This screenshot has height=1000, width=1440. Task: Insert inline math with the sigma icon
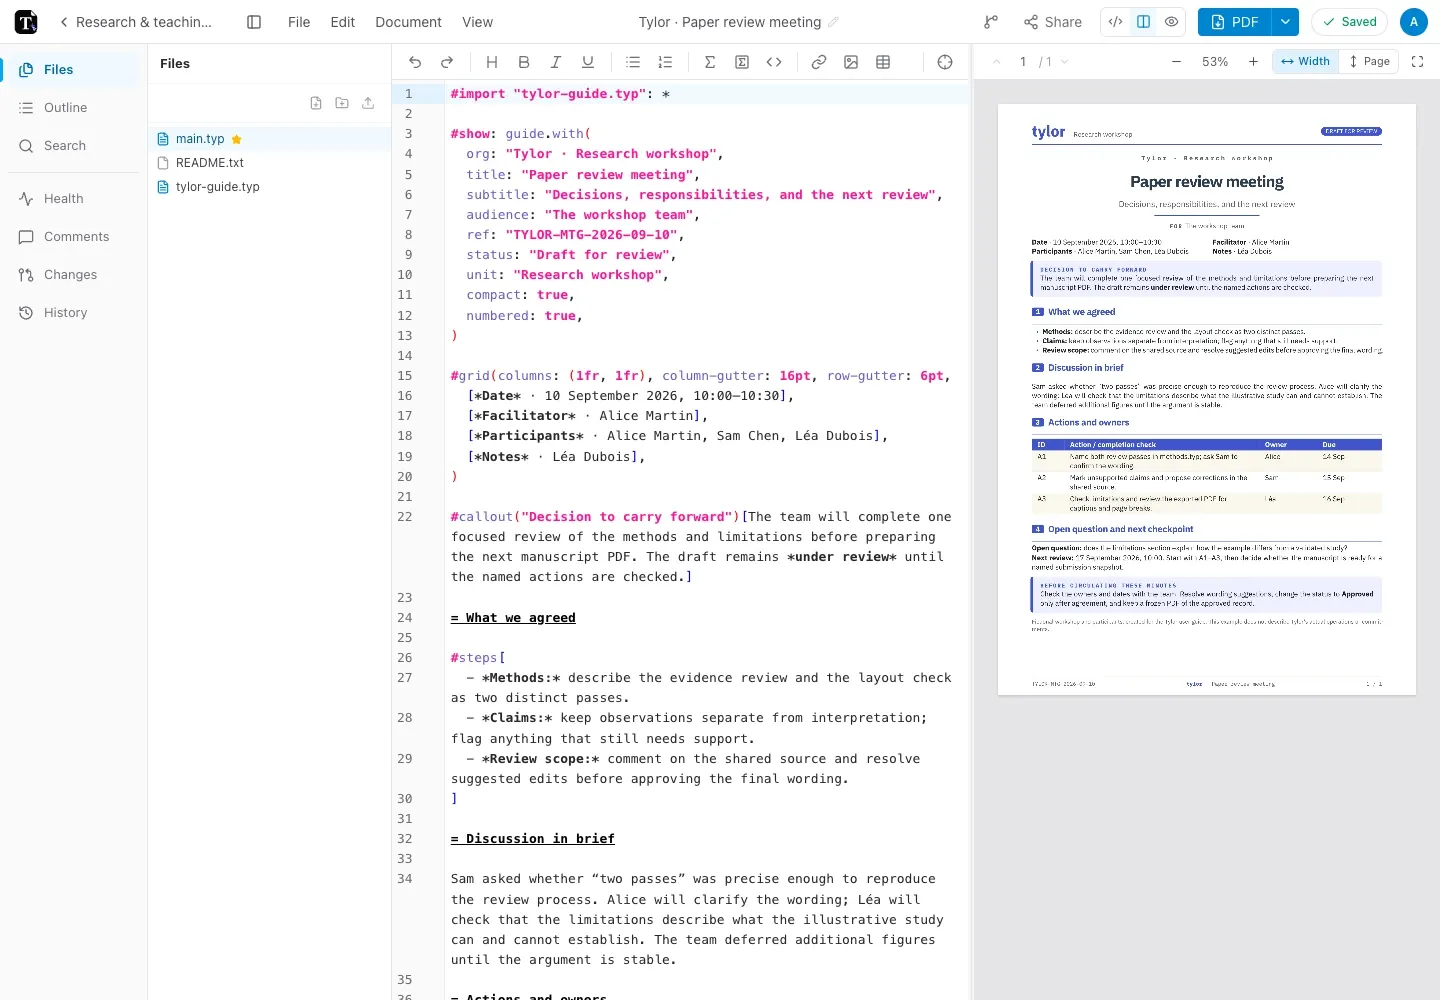tap(710, 62)
